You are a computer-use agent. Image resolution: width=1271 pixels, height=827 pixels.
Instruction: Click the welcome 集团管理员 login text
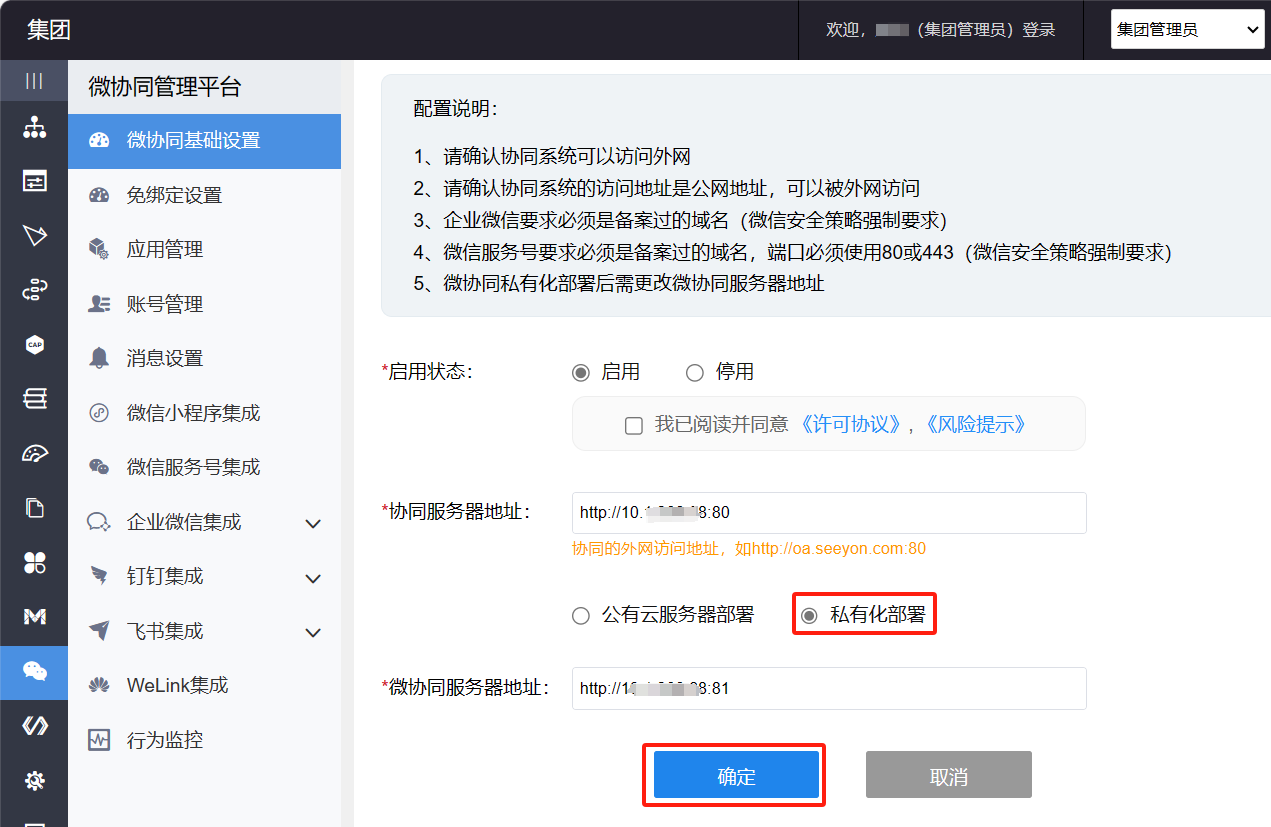tap(941, 30)
